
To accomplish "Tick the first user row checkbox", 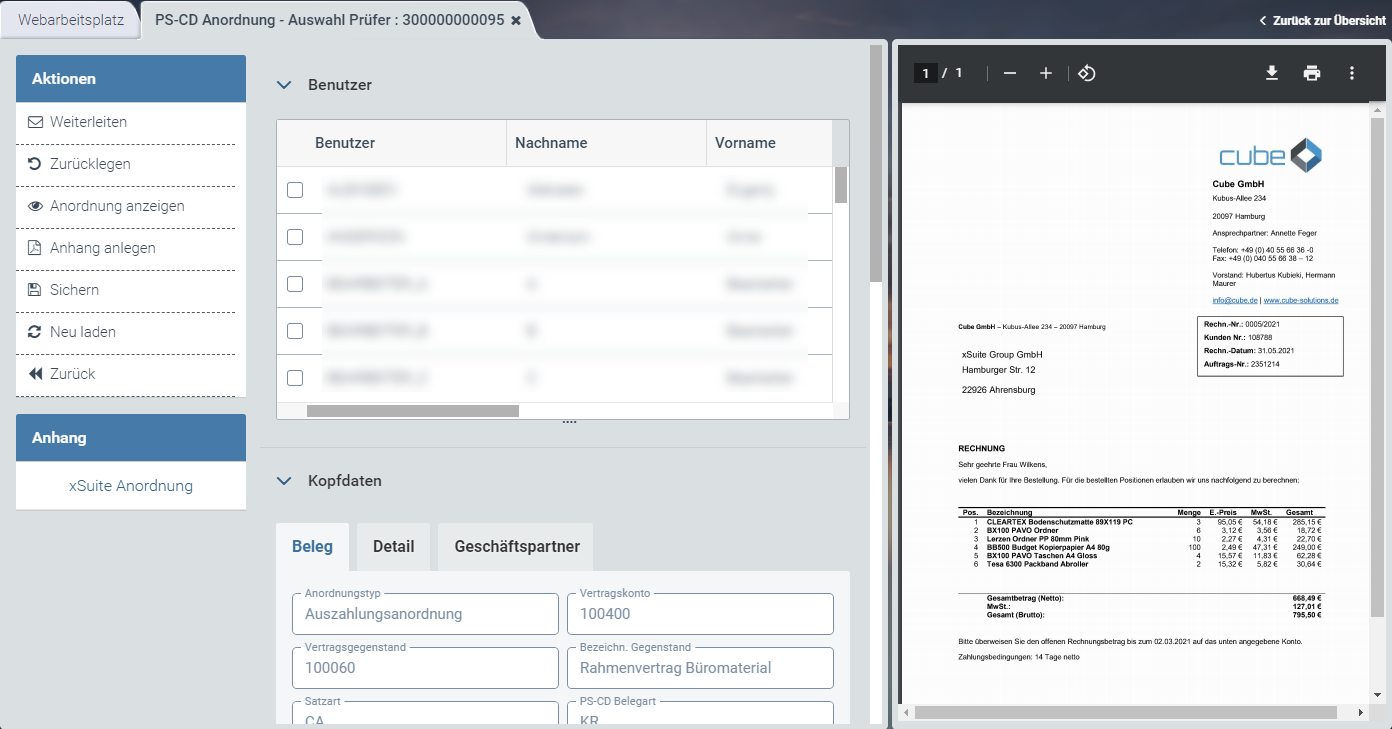I will tap(295, 190).
